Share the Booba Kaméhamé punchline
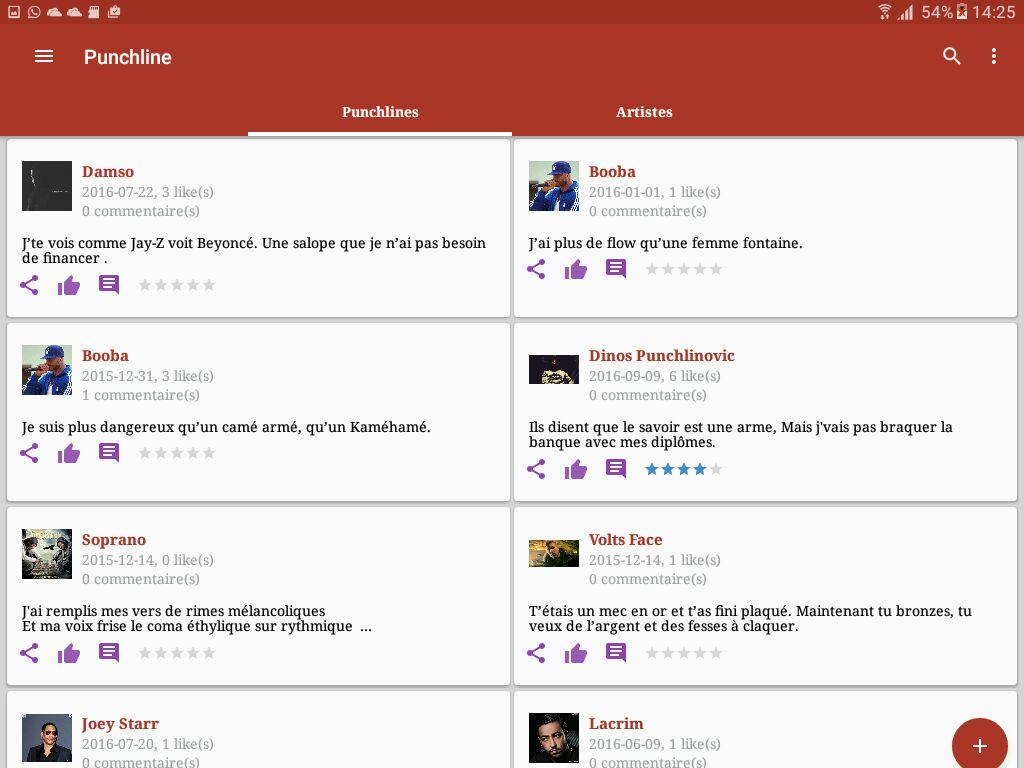The image size is (1024, 768). (29, 453)
